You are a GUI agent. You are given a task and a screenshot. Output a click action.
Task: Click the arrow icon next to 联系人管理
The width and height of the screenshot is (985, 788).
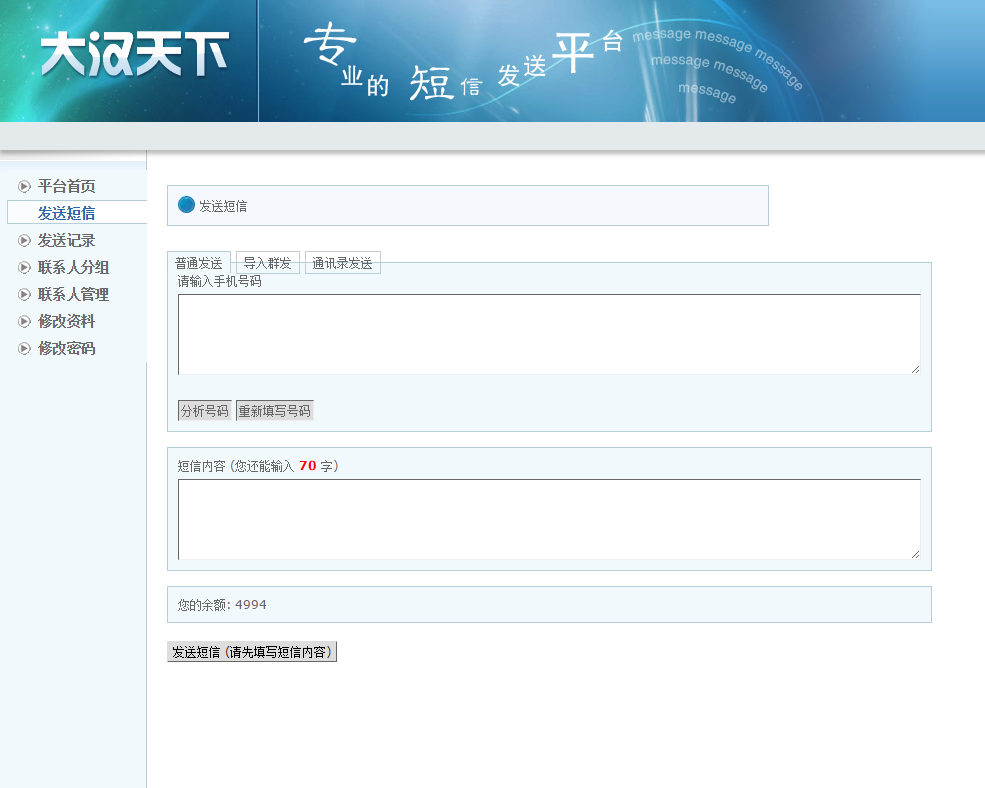(25, 294)
